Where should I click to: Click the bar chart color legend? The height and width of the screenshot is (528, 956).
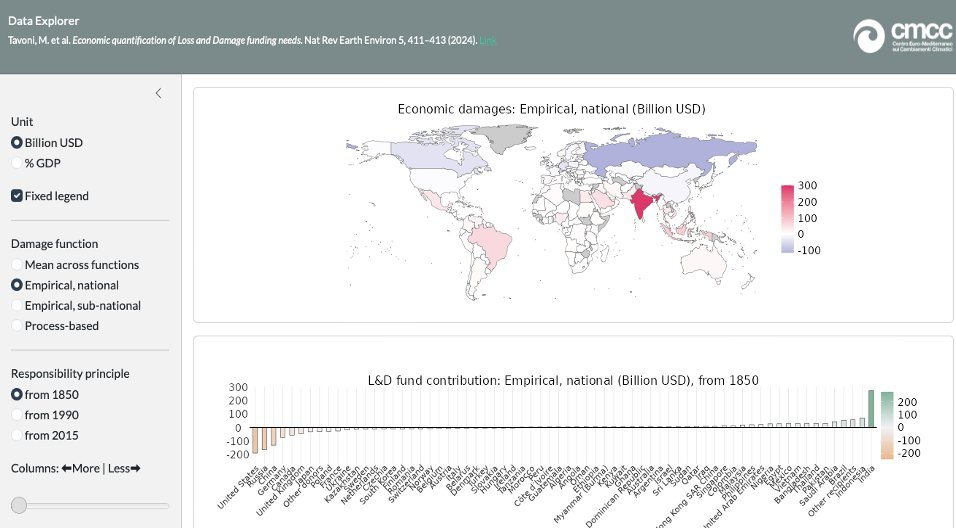tap(887, 425)
